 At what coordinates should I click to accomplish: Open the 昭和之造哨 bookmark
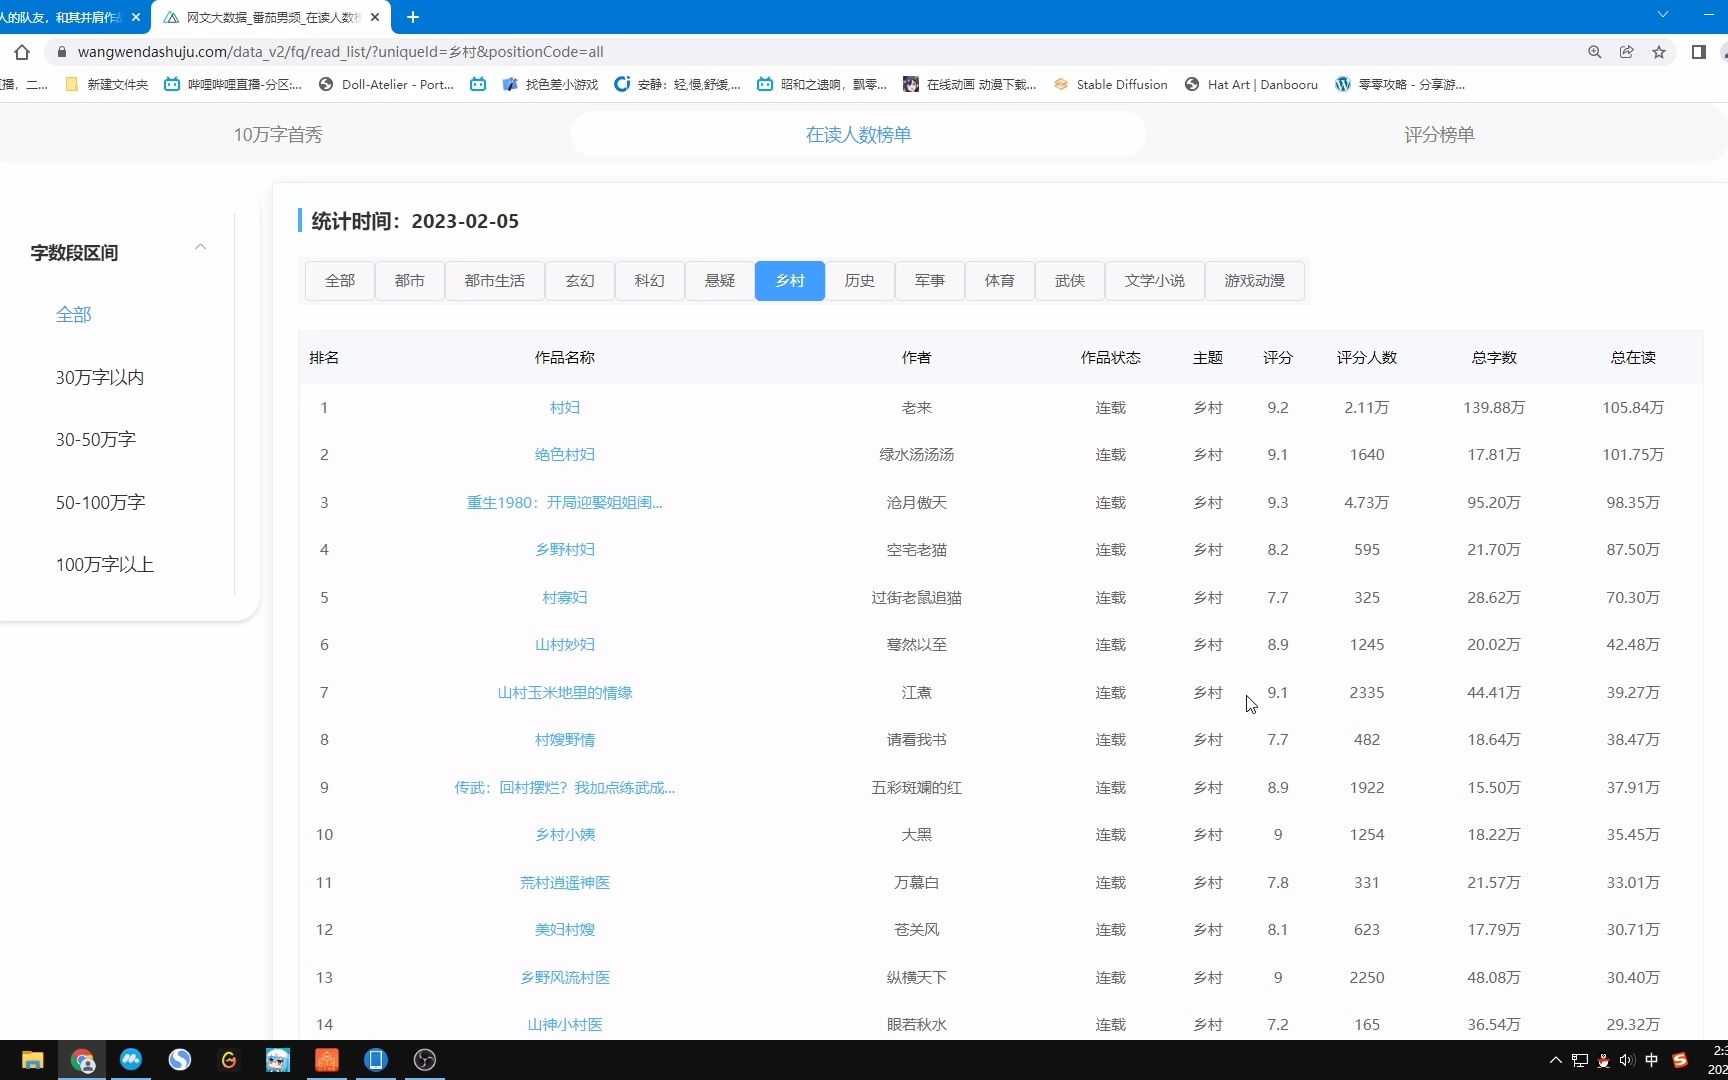(x=822, y=85)
